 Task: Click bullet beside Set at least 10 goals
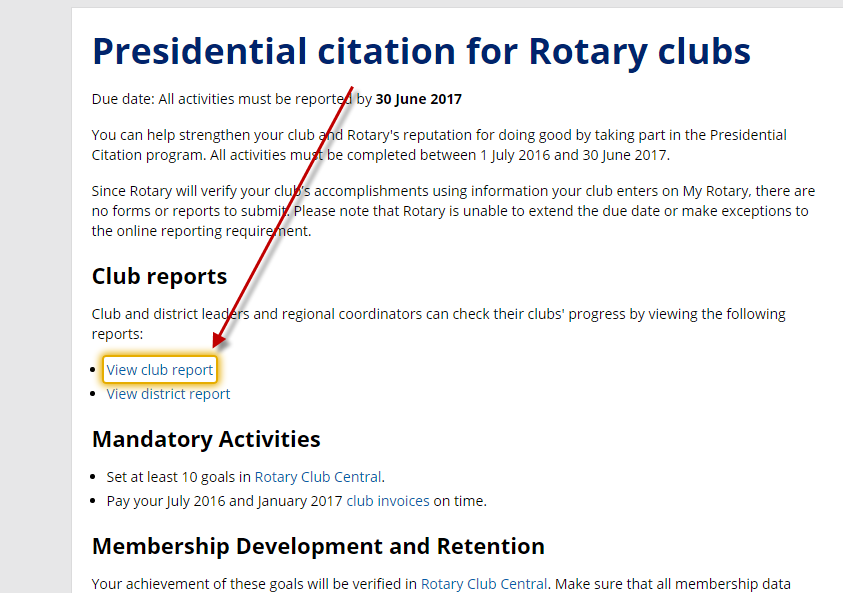[96, 478]
